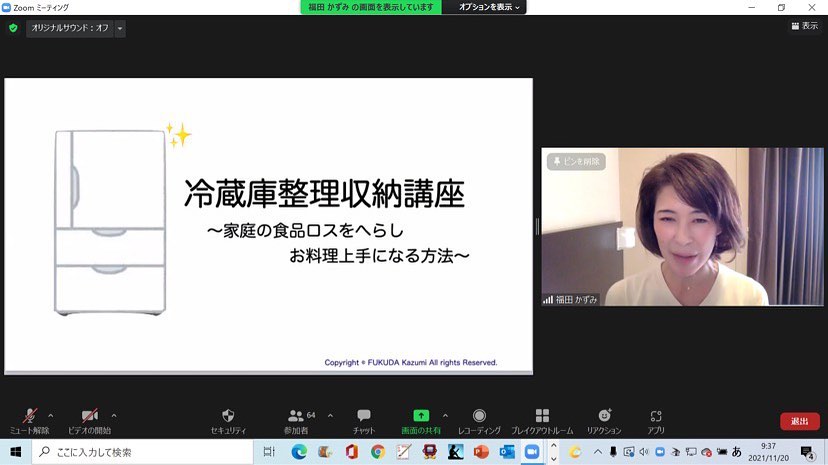The height and width of the screenshot is (465, 828).
Task: Expand video options arrow beside ビデオの開始
Action: [x=114, y=415]
